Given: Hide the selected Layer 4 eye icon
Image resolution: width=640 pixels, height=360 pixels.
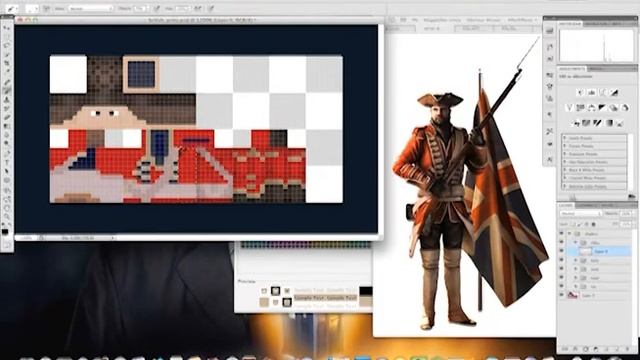Looking at the screenshot, I should [562, 251].
